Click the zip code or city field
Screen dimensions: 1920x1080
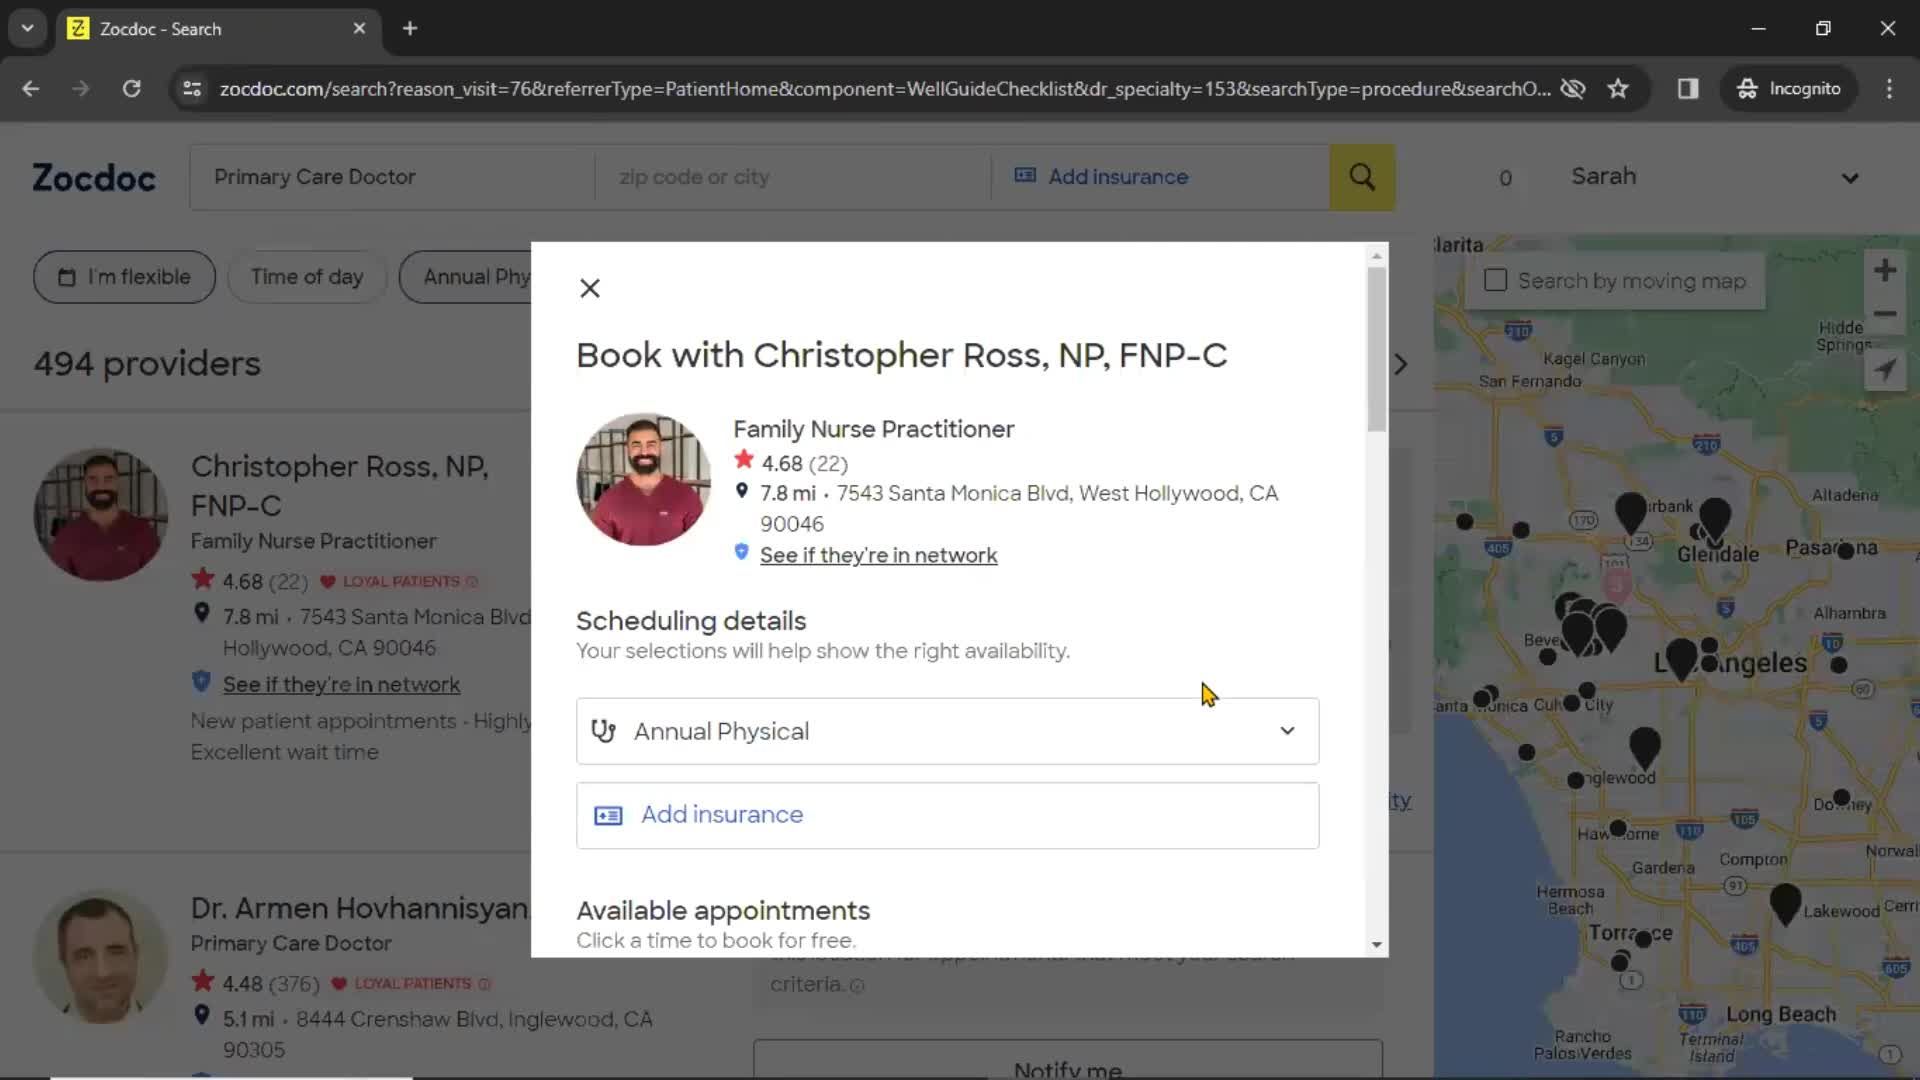pos(792,177)
